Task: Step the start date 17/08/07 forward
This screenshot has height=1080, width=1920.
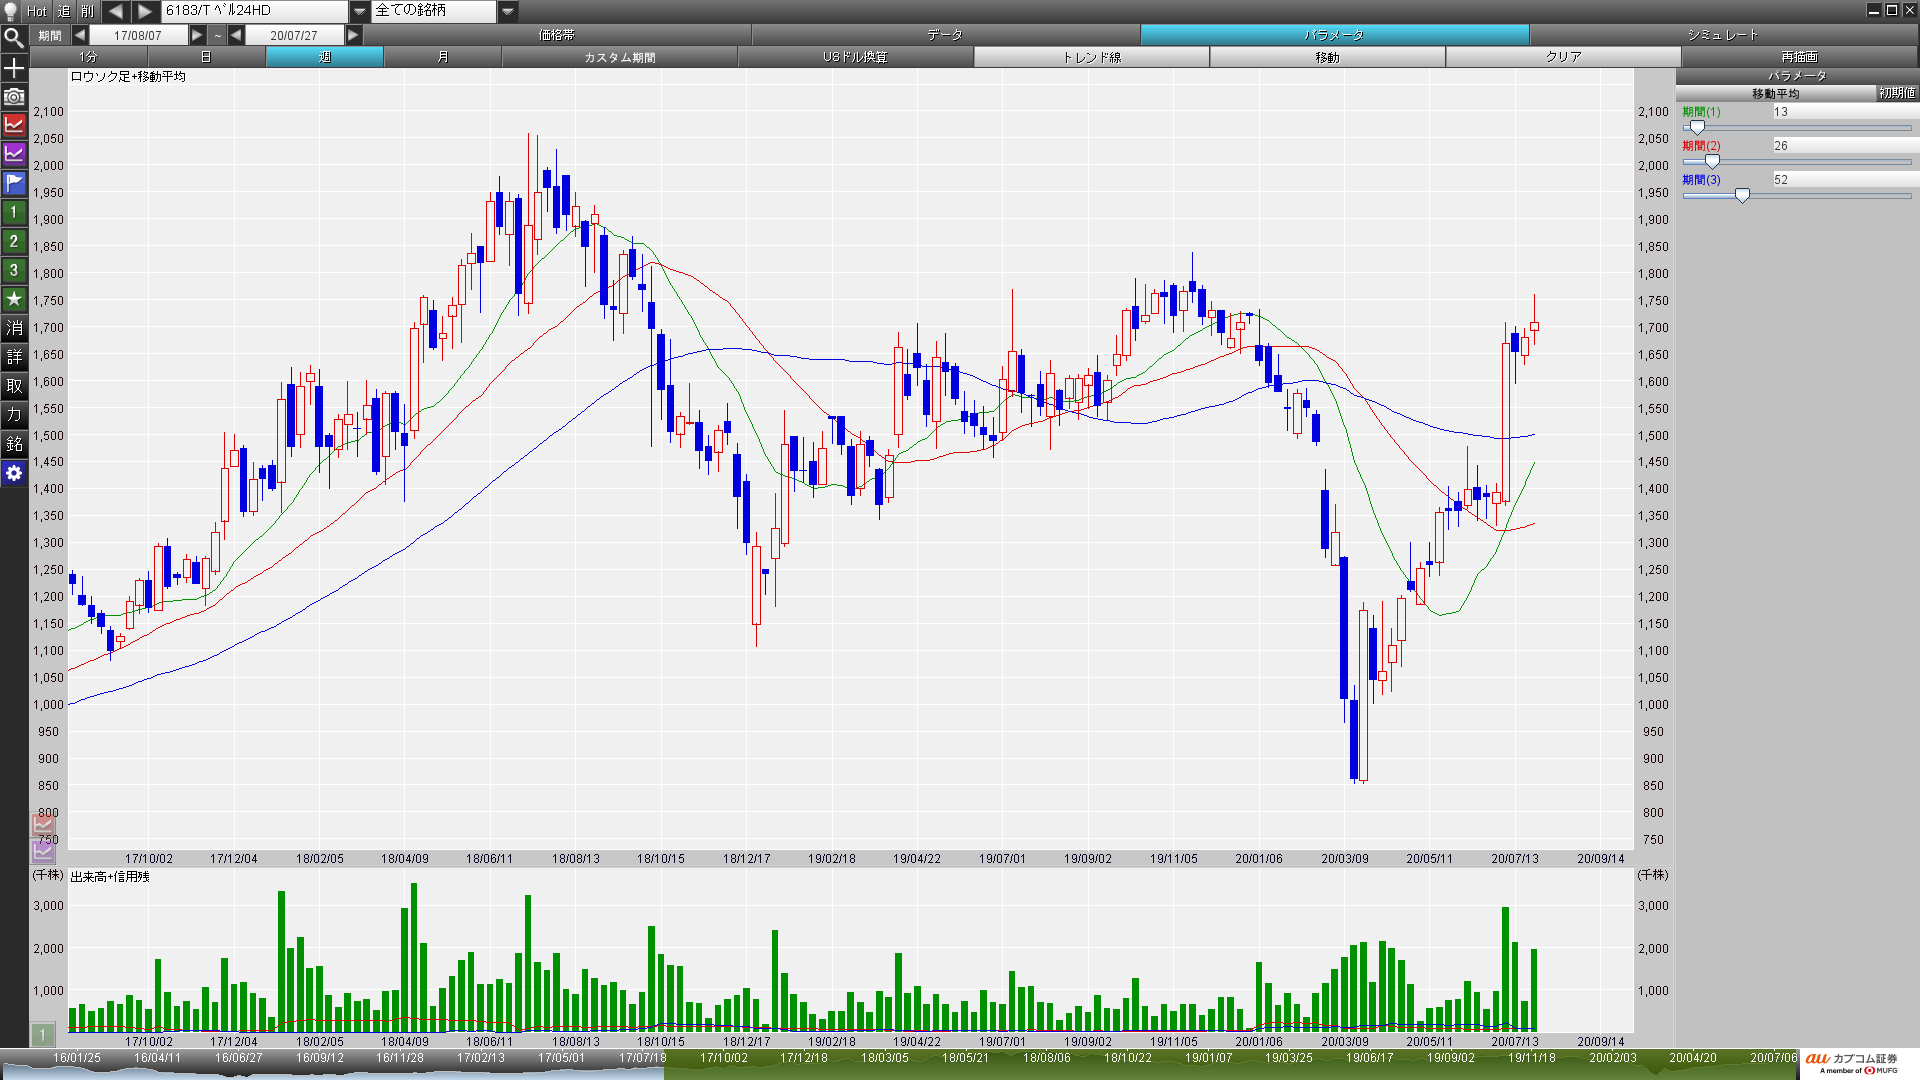Action: coord(197,35)
